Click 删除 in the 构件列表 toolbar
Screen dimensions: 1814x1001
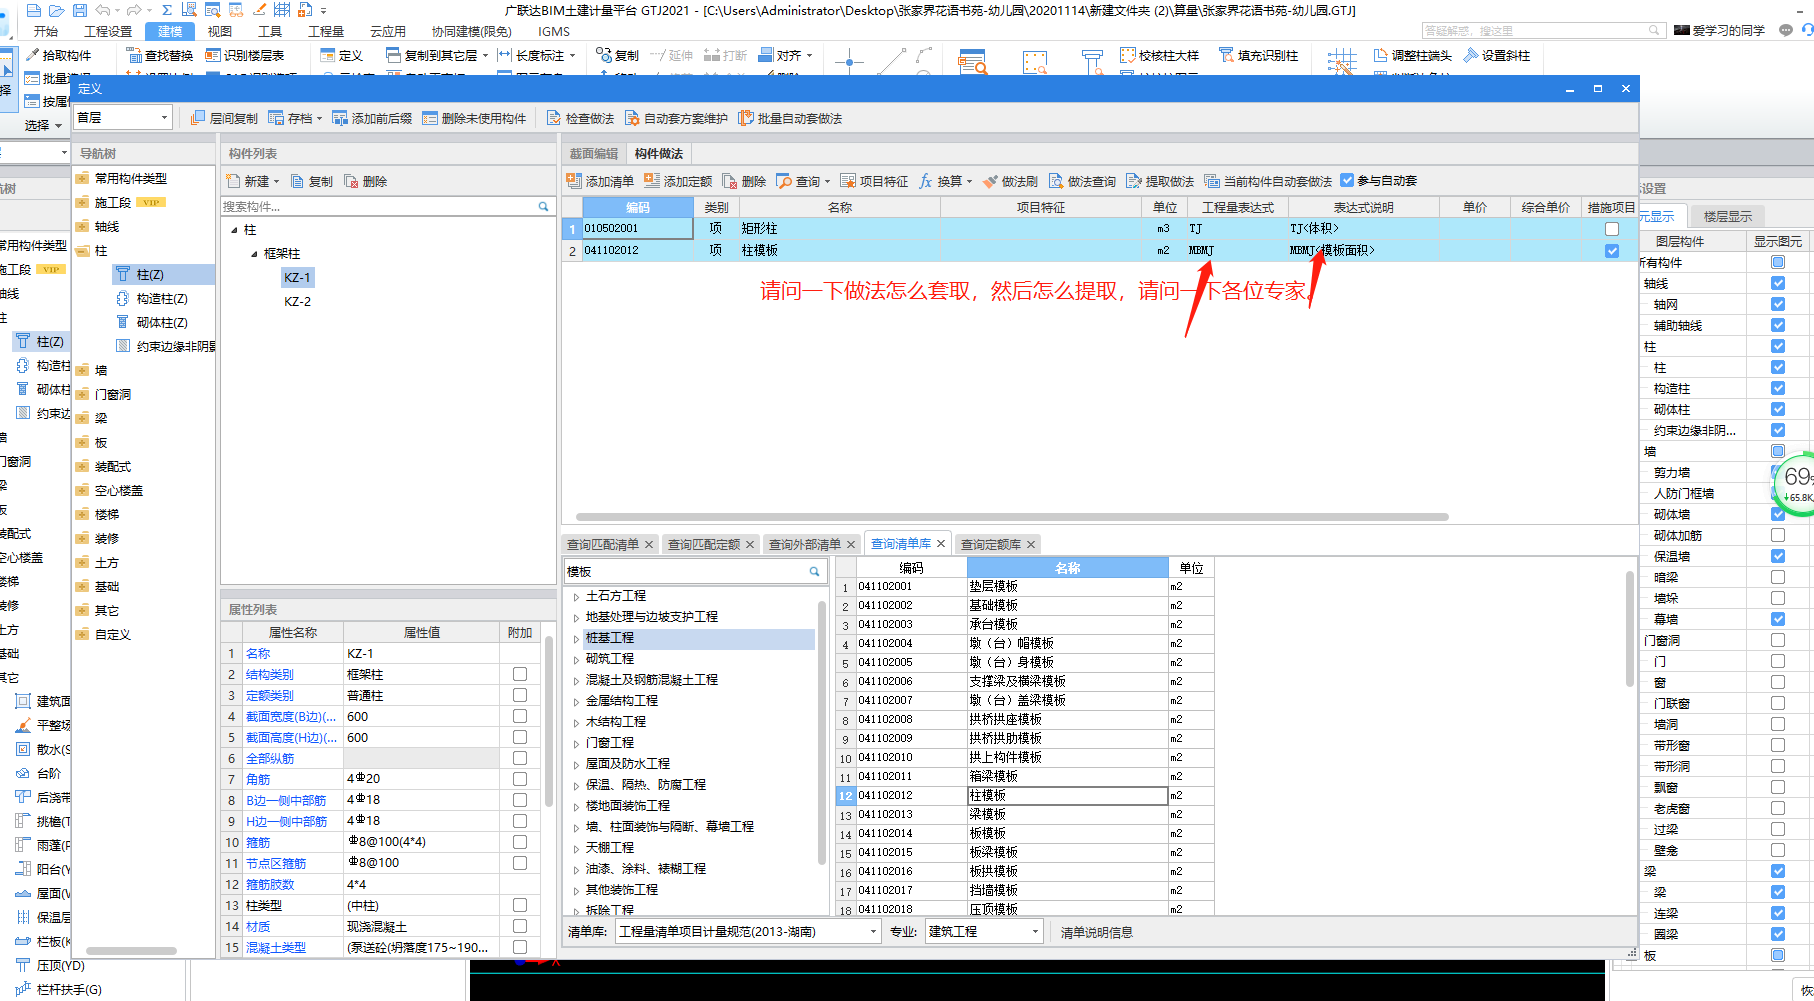coord(366,181)
